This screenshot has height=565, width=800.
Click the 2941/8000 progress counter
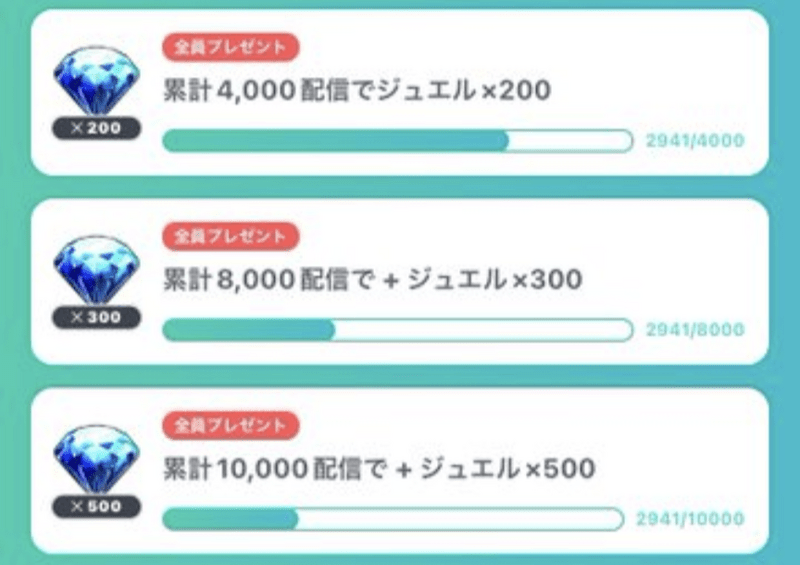pos(695,330)
